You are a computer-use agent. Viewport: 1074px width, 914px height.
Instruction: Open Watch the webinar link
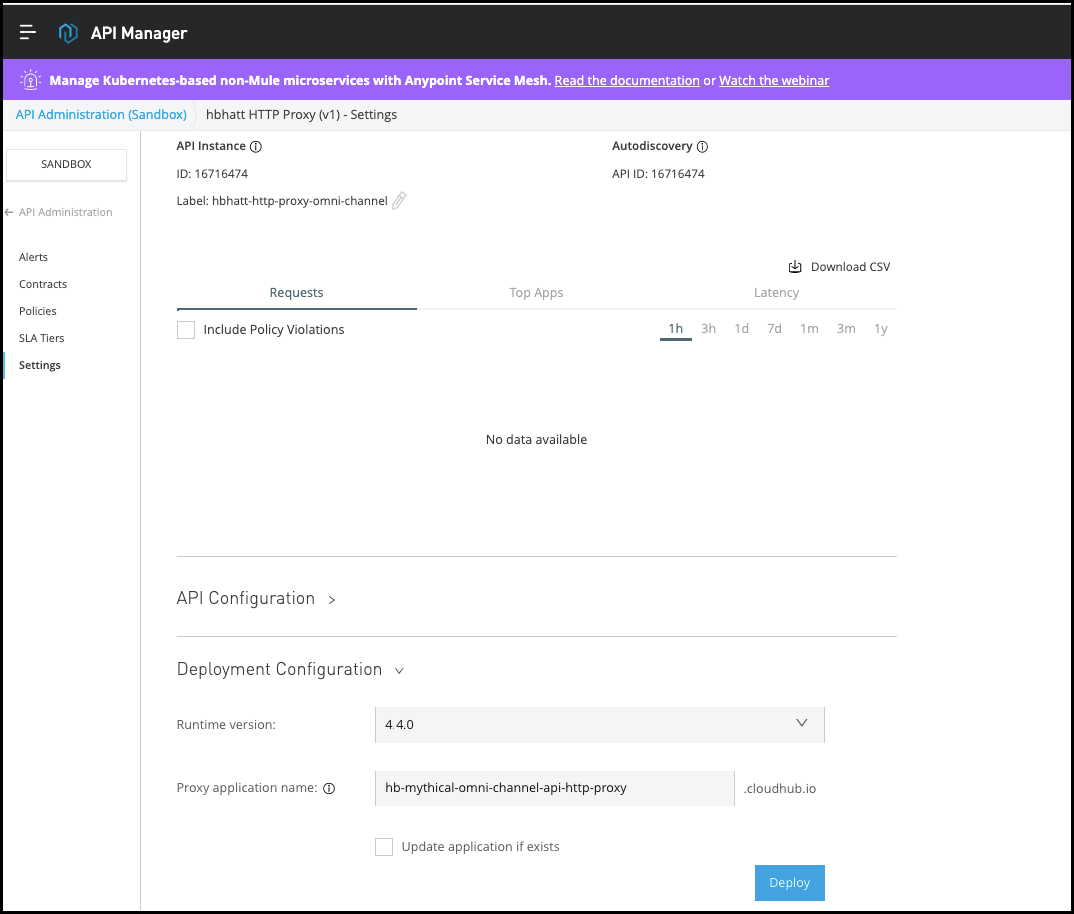[774, 81]
